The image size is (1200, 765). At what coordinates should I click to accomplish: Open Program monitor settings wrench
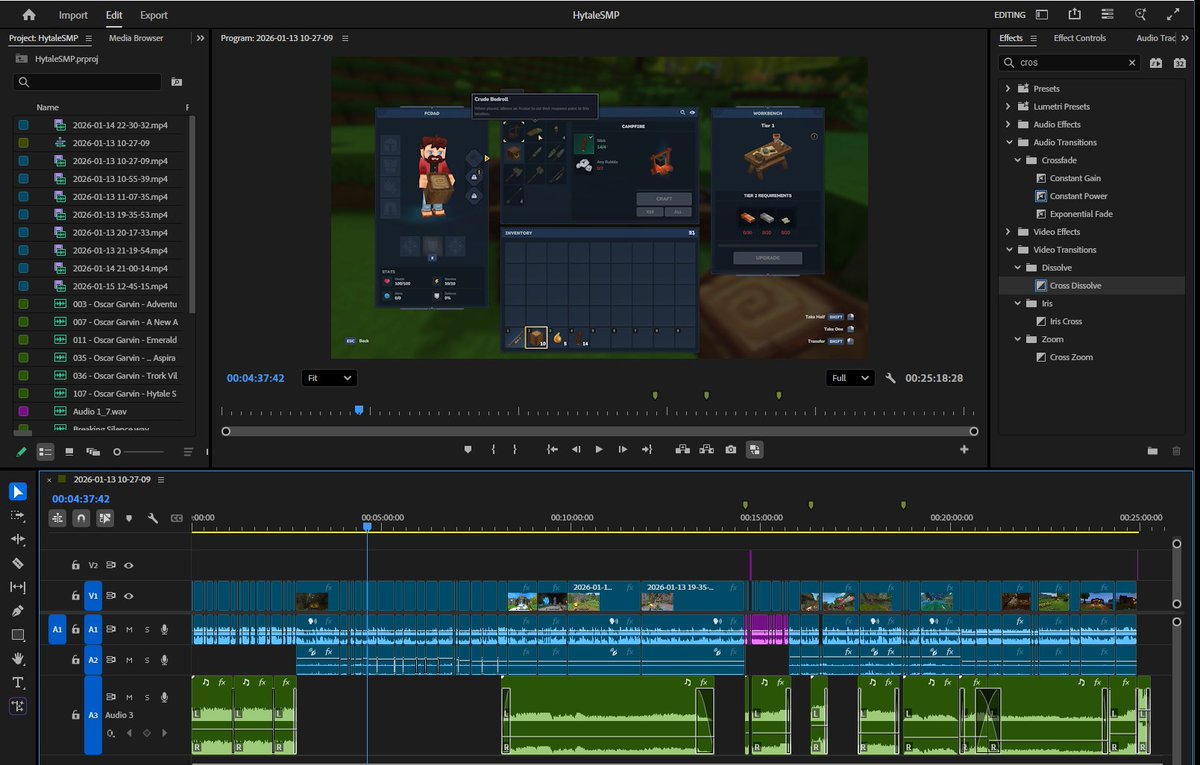click(890, 379)
